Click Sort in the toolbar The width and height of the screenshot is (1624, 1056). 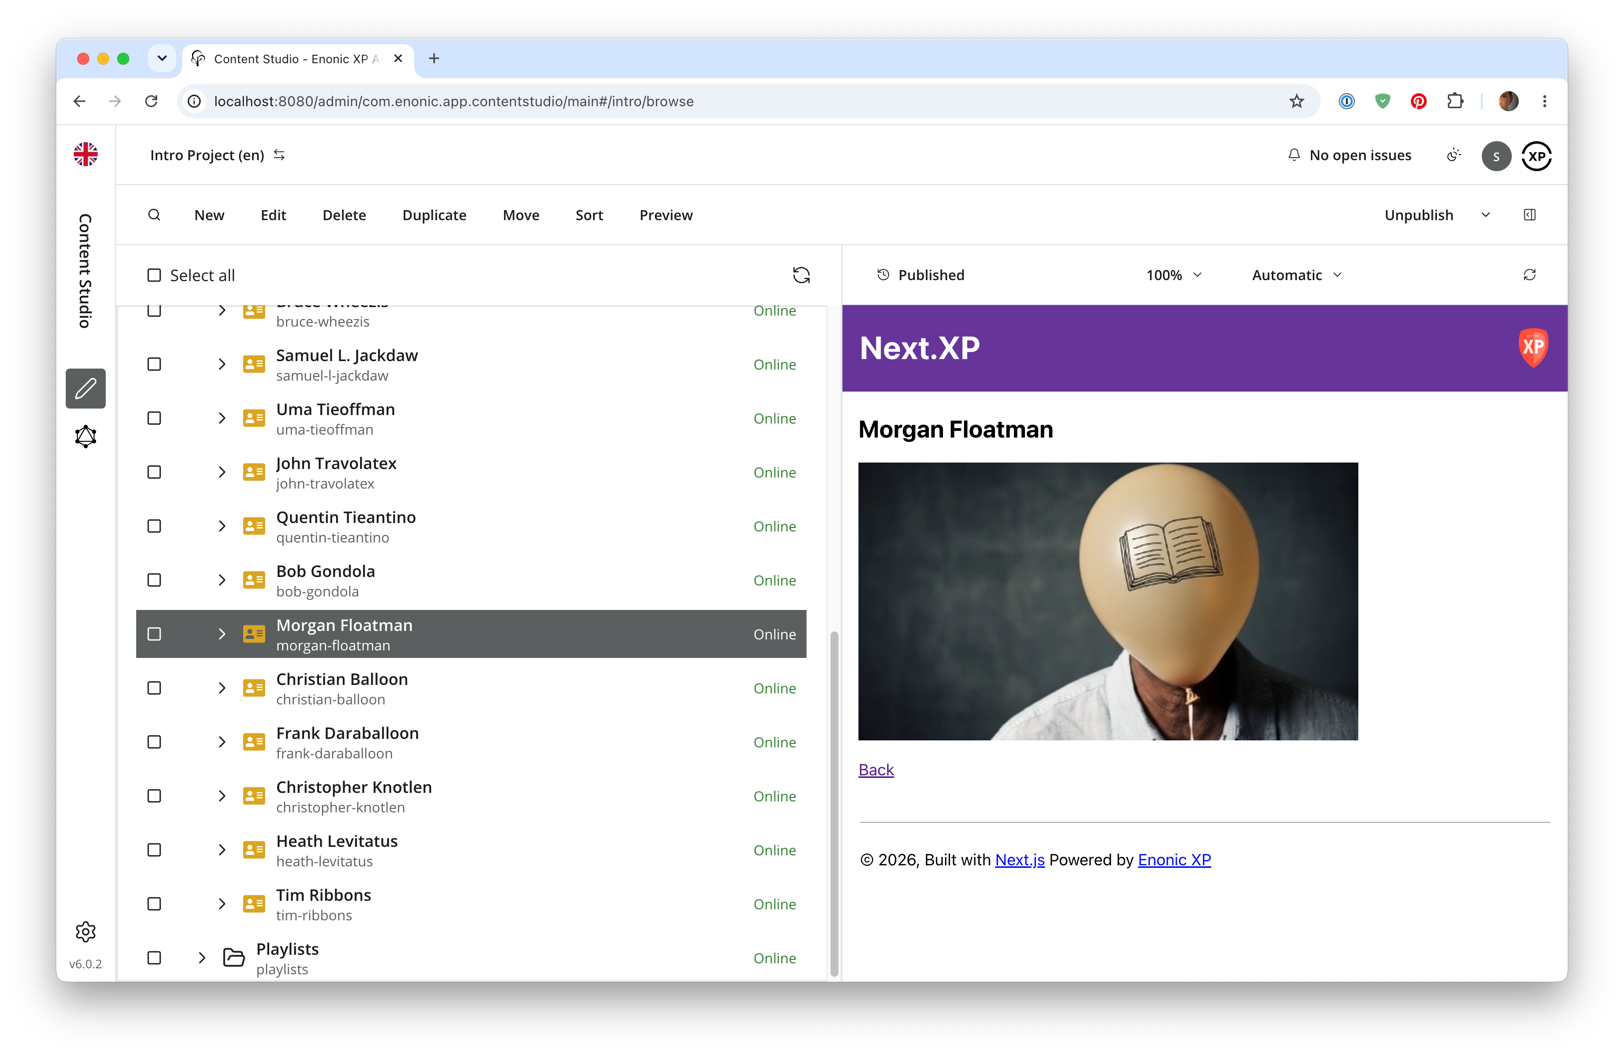[589, 215]
